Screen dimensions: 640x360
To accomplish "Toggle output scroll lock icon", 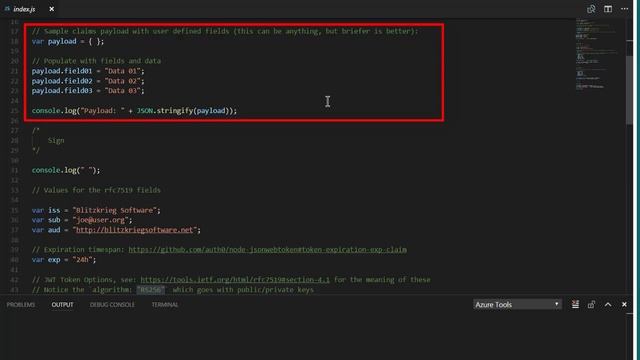I will pyautogui.click(x=591, y=304).
